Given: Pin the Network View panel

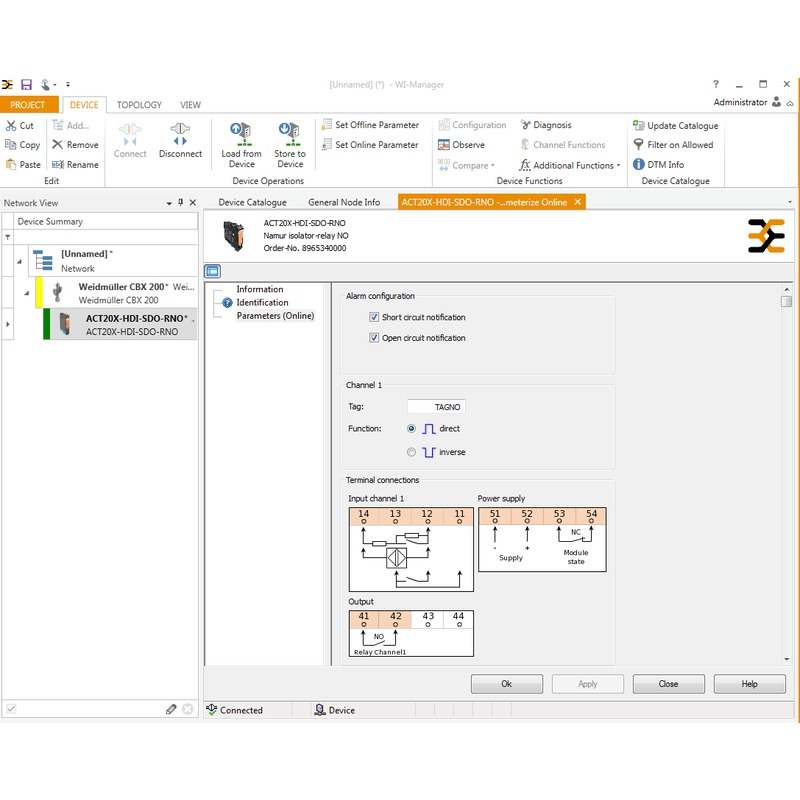Looking at the screenshot, I should tap(181, 203).
